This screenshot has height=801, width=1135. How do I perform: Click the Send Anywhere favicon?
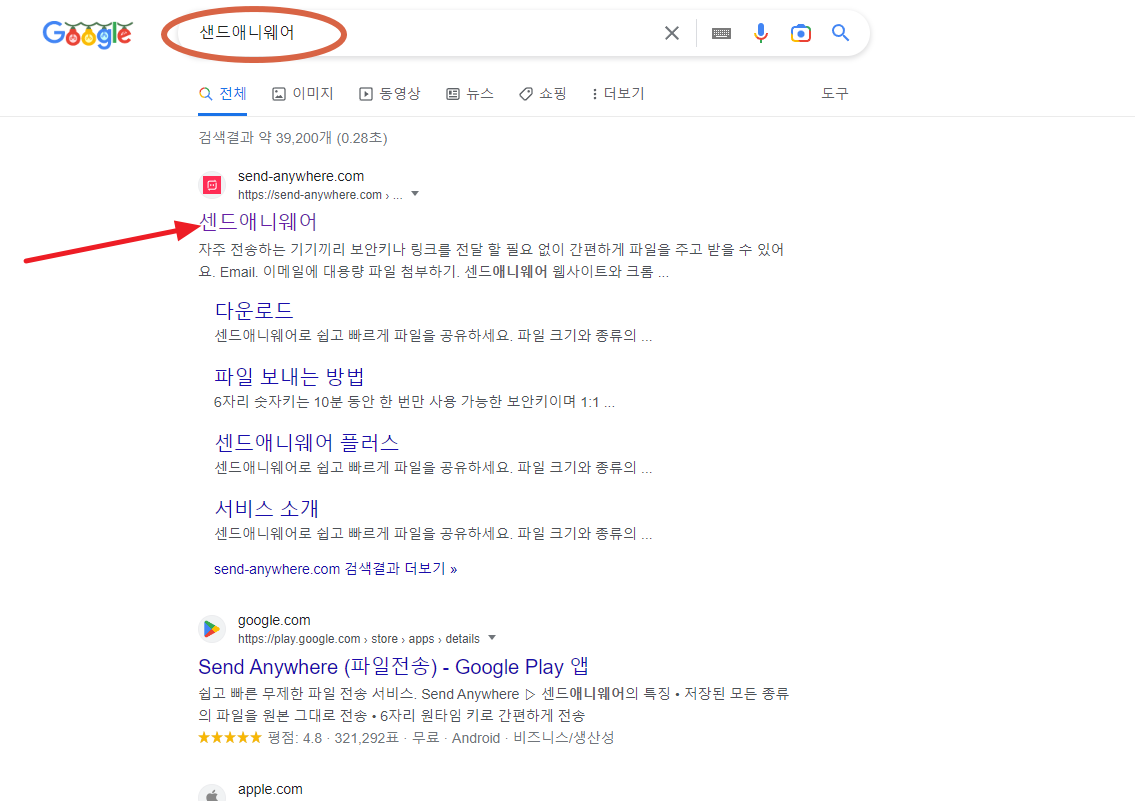pyautogui.click(x=211, y=184)
